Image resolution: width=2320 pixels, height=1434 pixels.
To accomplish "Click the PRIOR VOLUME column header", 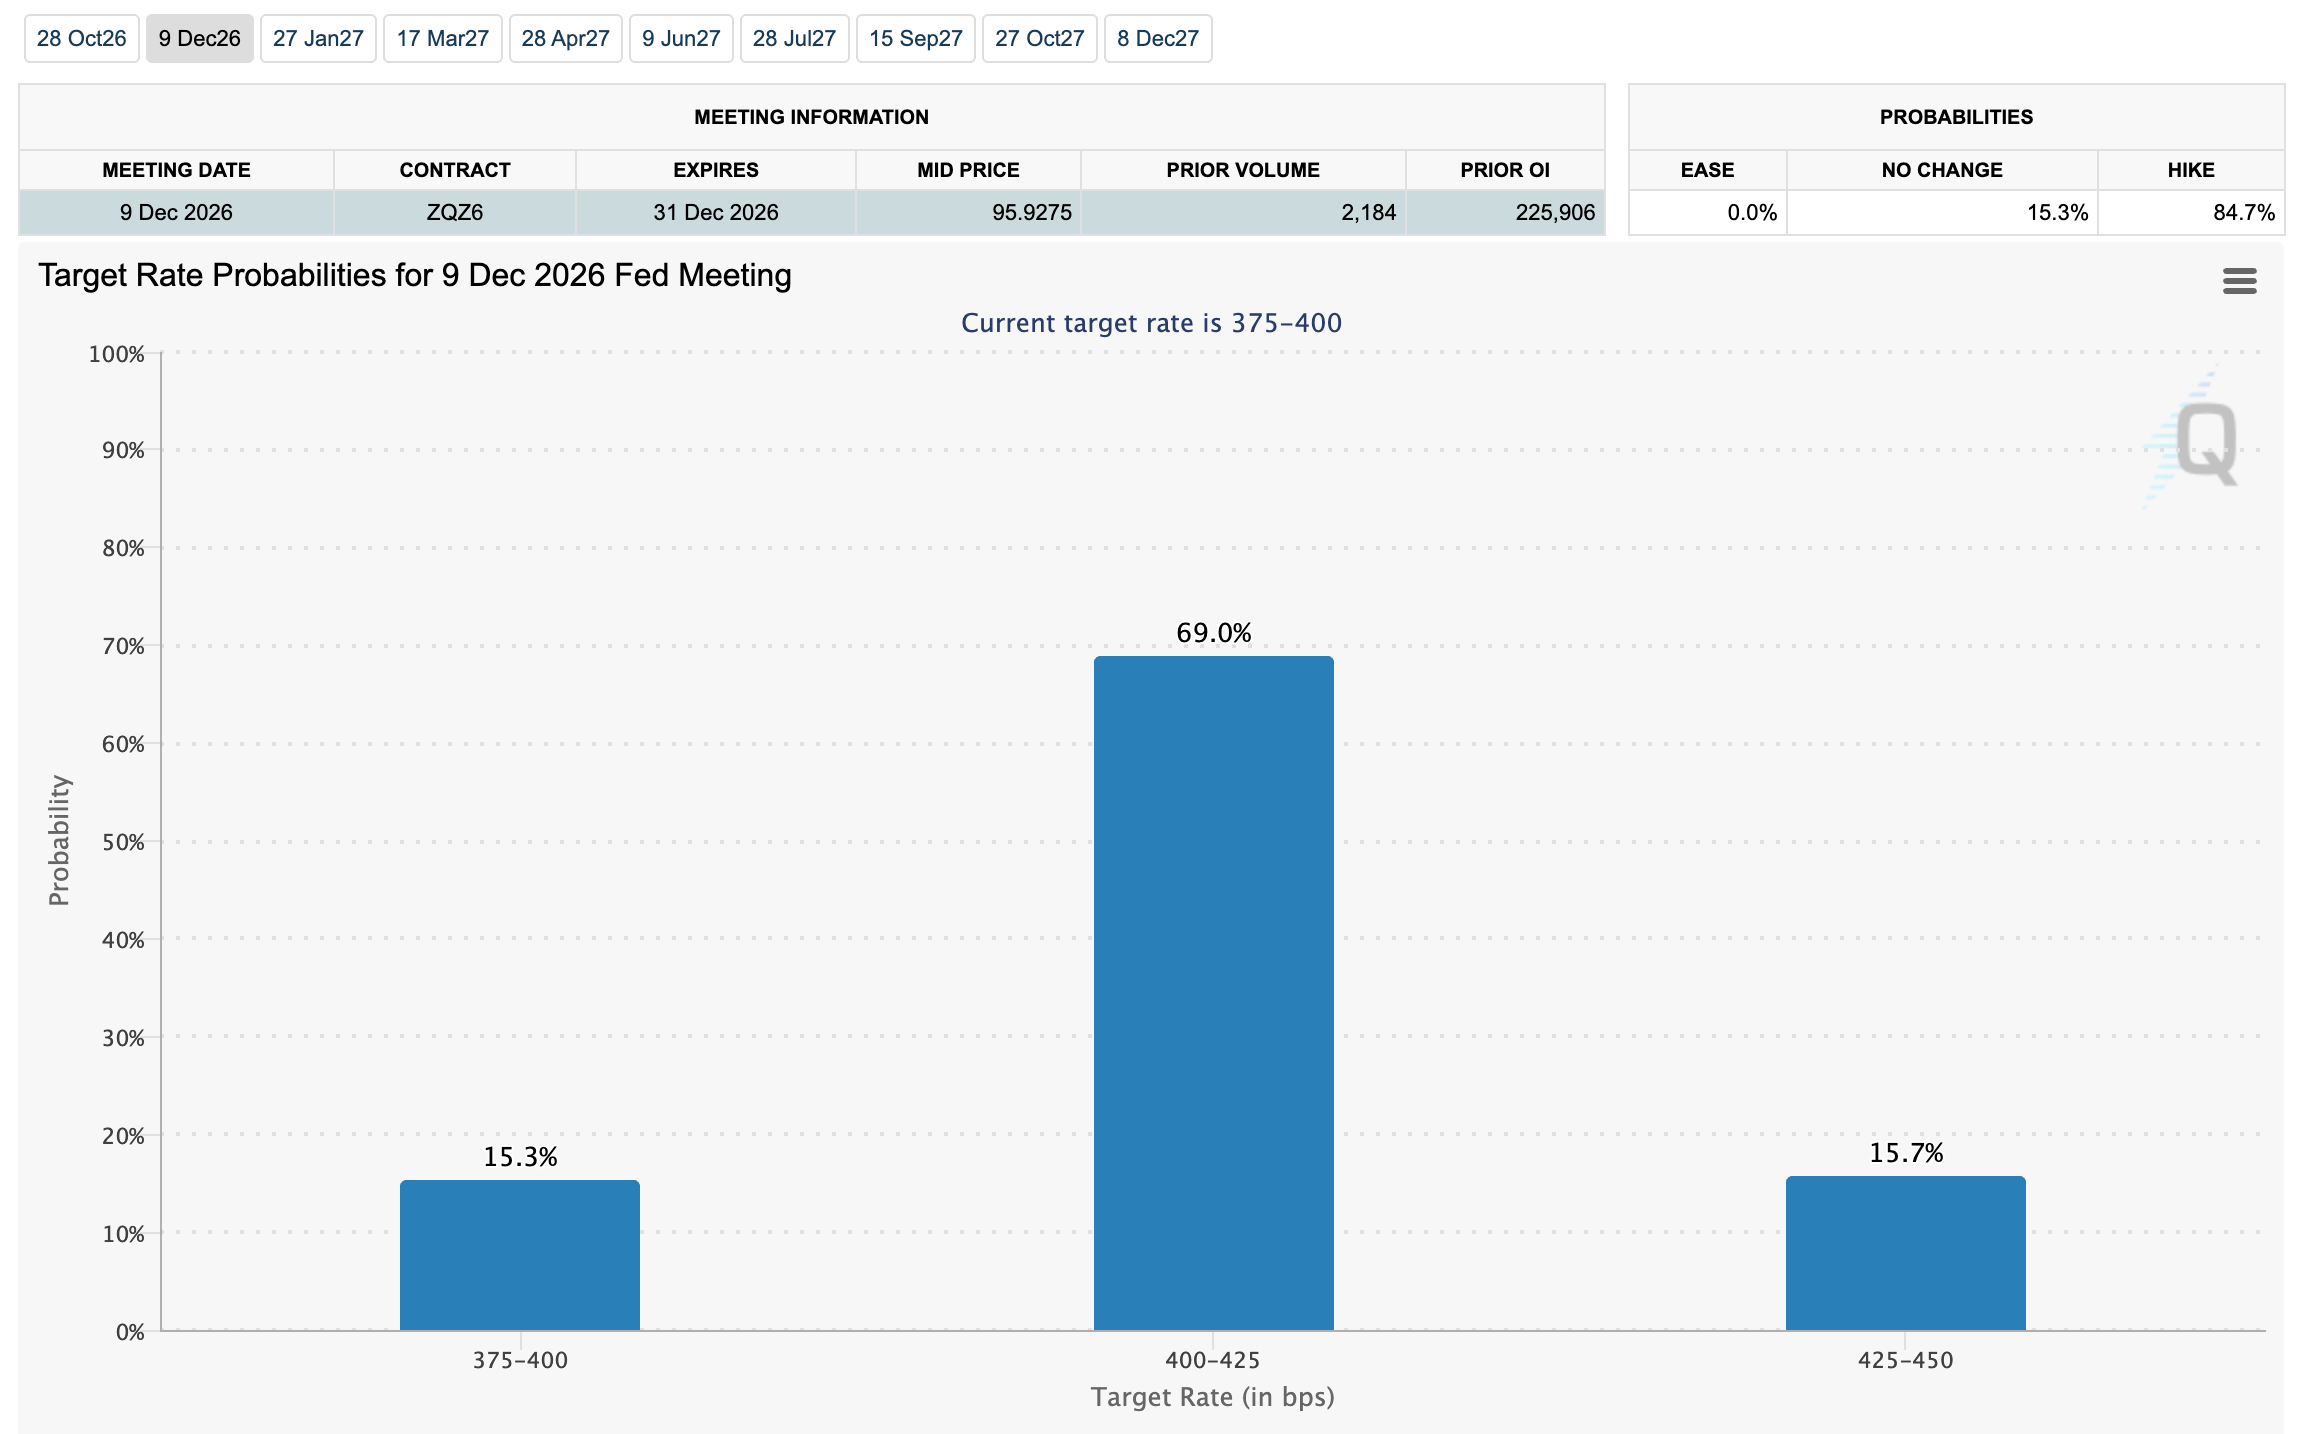I will click(x=1243, y=170).
